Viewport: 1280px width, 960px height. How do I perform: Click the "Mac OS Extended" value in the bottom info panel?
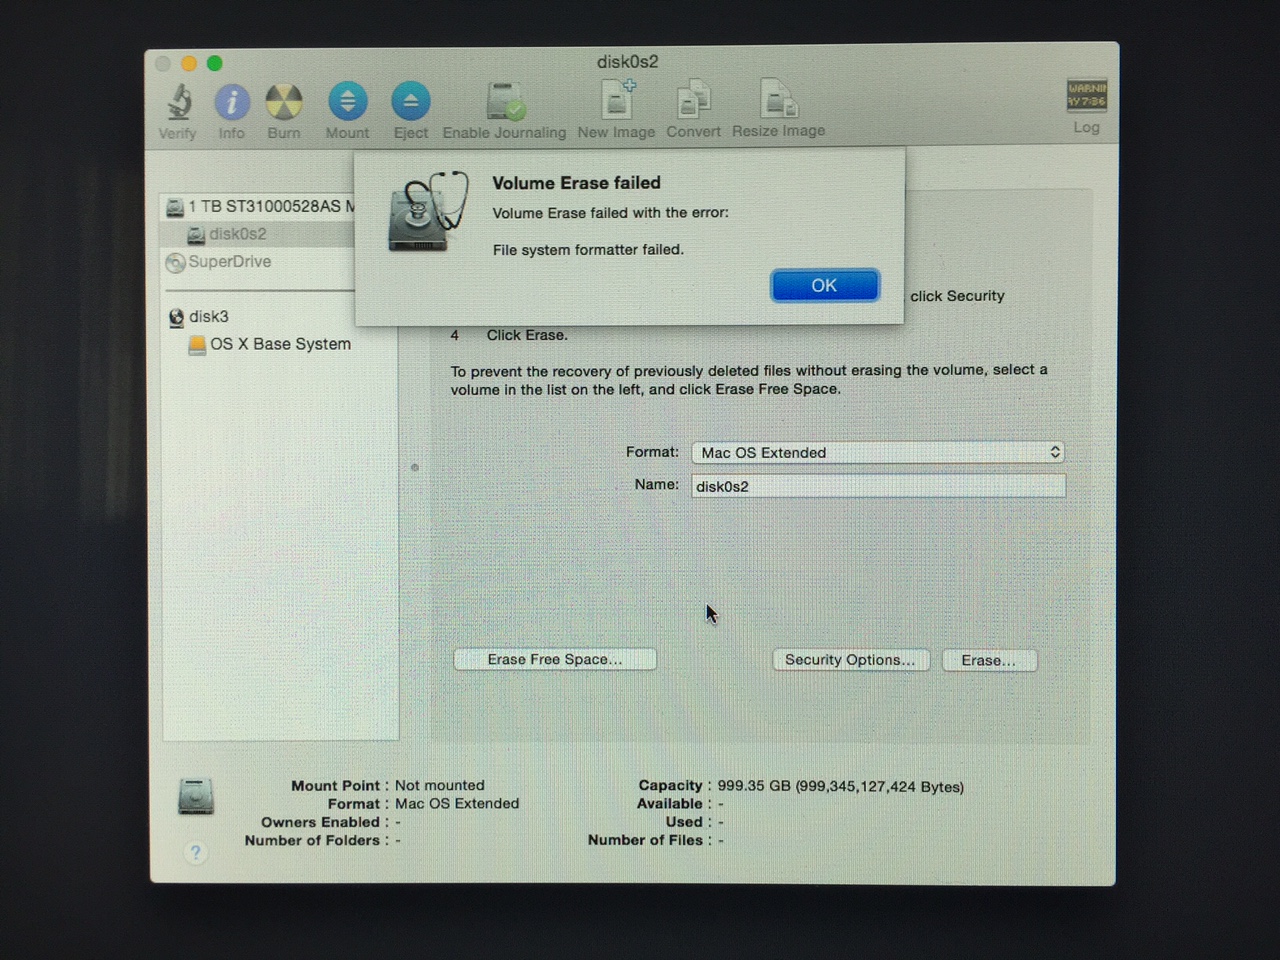[457, 804]
